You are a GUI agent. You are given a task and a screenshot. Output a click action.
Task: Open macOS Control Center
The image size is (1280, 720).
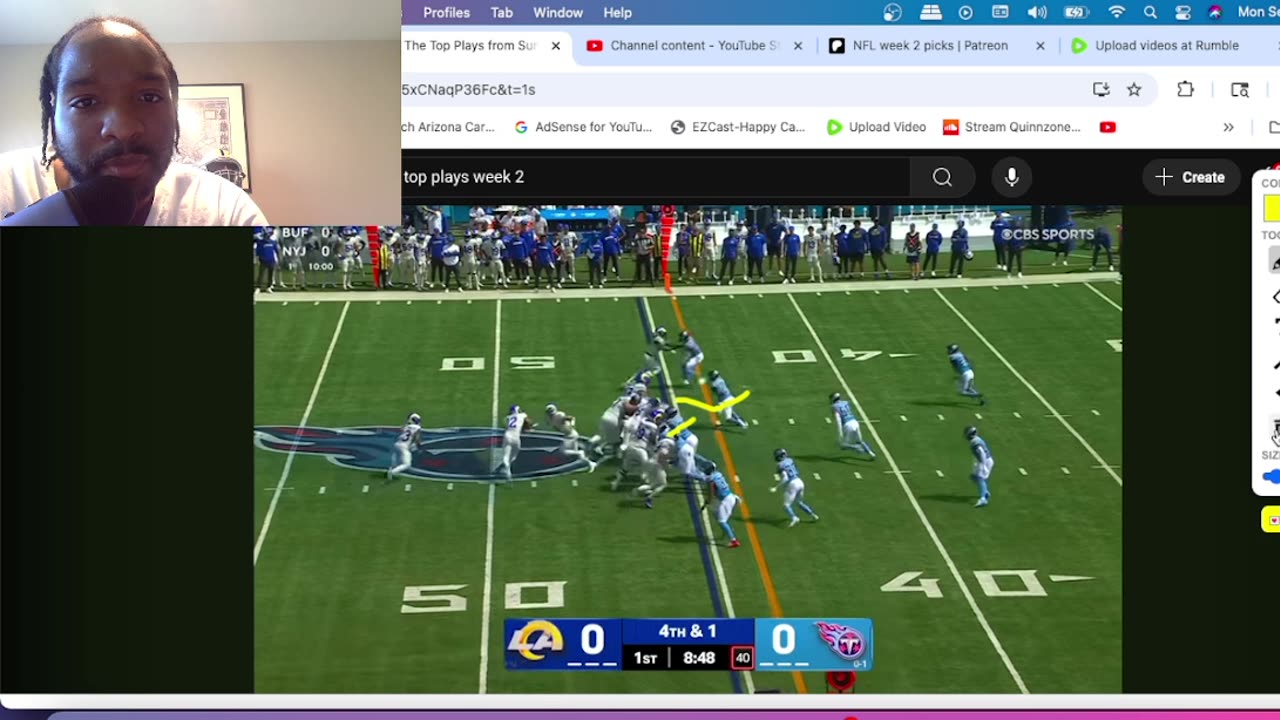click(1183, 13)
